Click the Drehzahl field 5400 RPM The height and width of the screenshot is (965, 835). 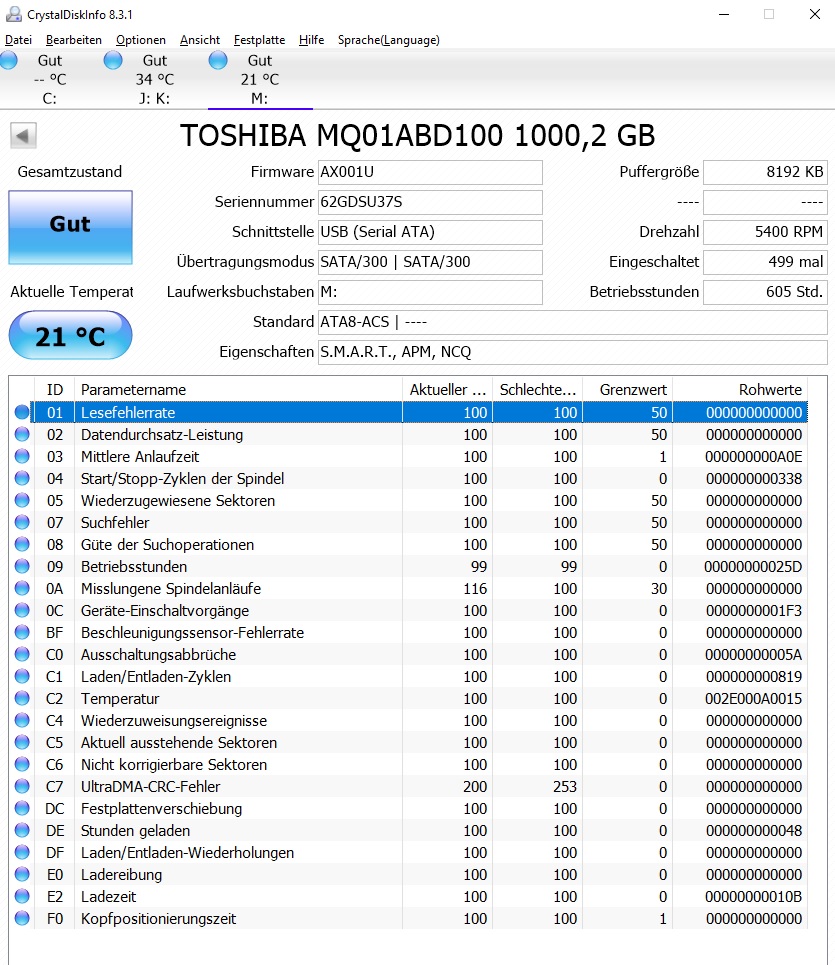pyautogui.click(x=765, y=232)
